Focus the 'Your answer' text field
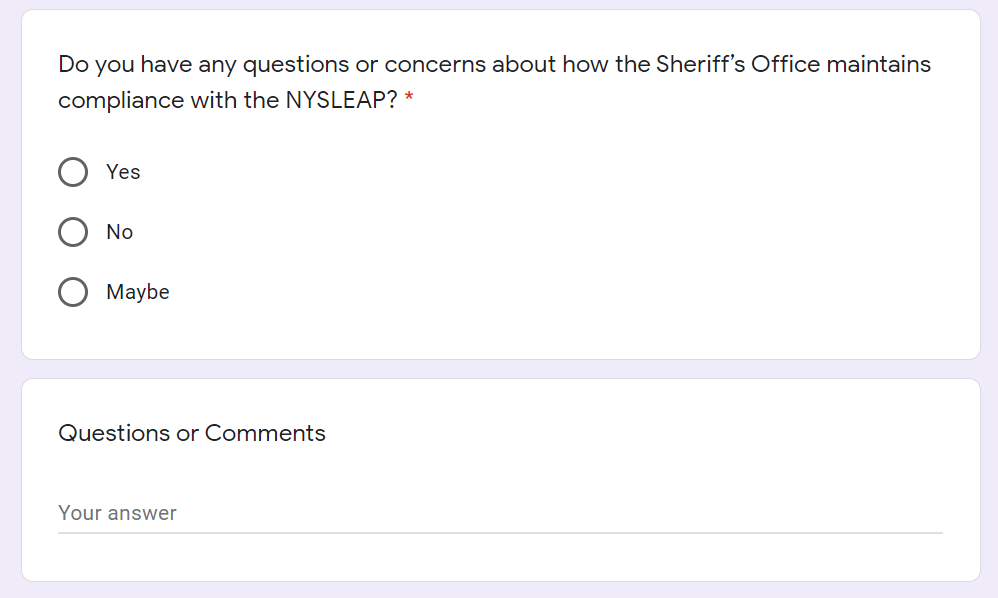Screen dimensions: 998x598 pos(499,513)
